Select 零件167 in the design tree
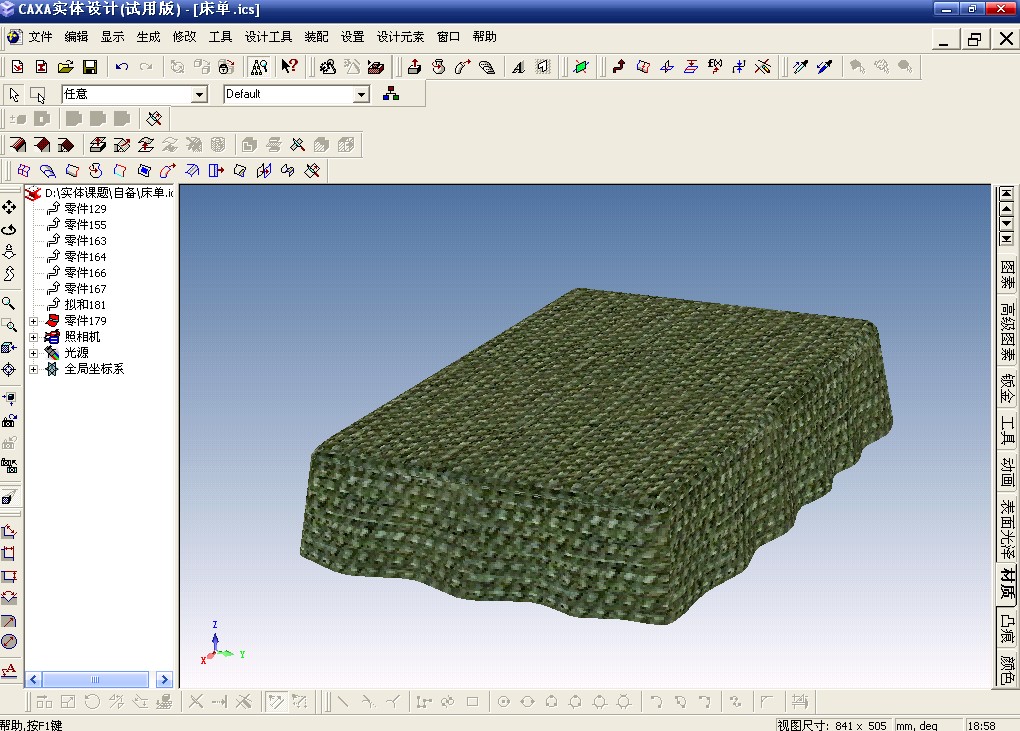The image size is (1020, 731). pyautogui.click(x=85, y=289)
